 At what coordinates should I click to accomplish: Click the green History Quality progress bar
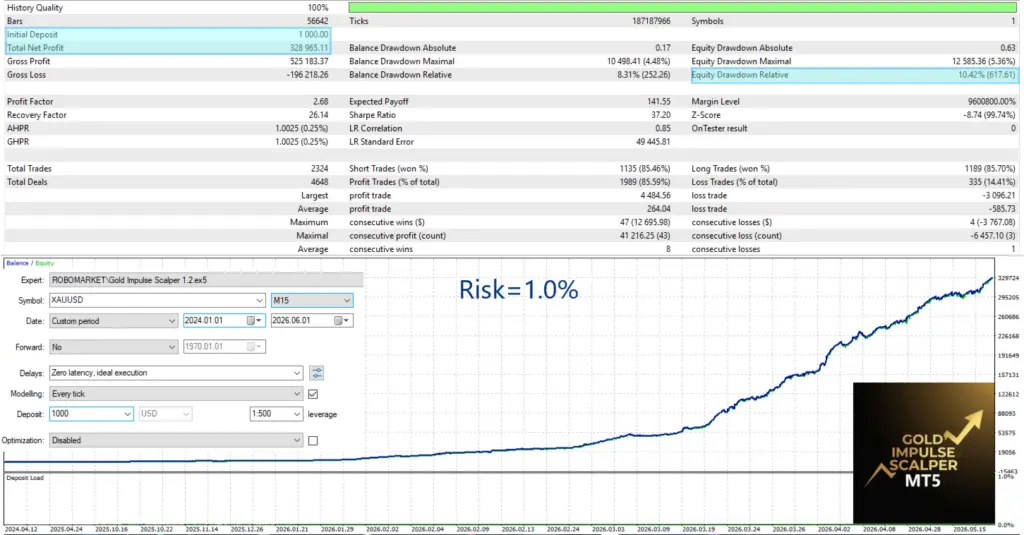(x=682, y=8)
